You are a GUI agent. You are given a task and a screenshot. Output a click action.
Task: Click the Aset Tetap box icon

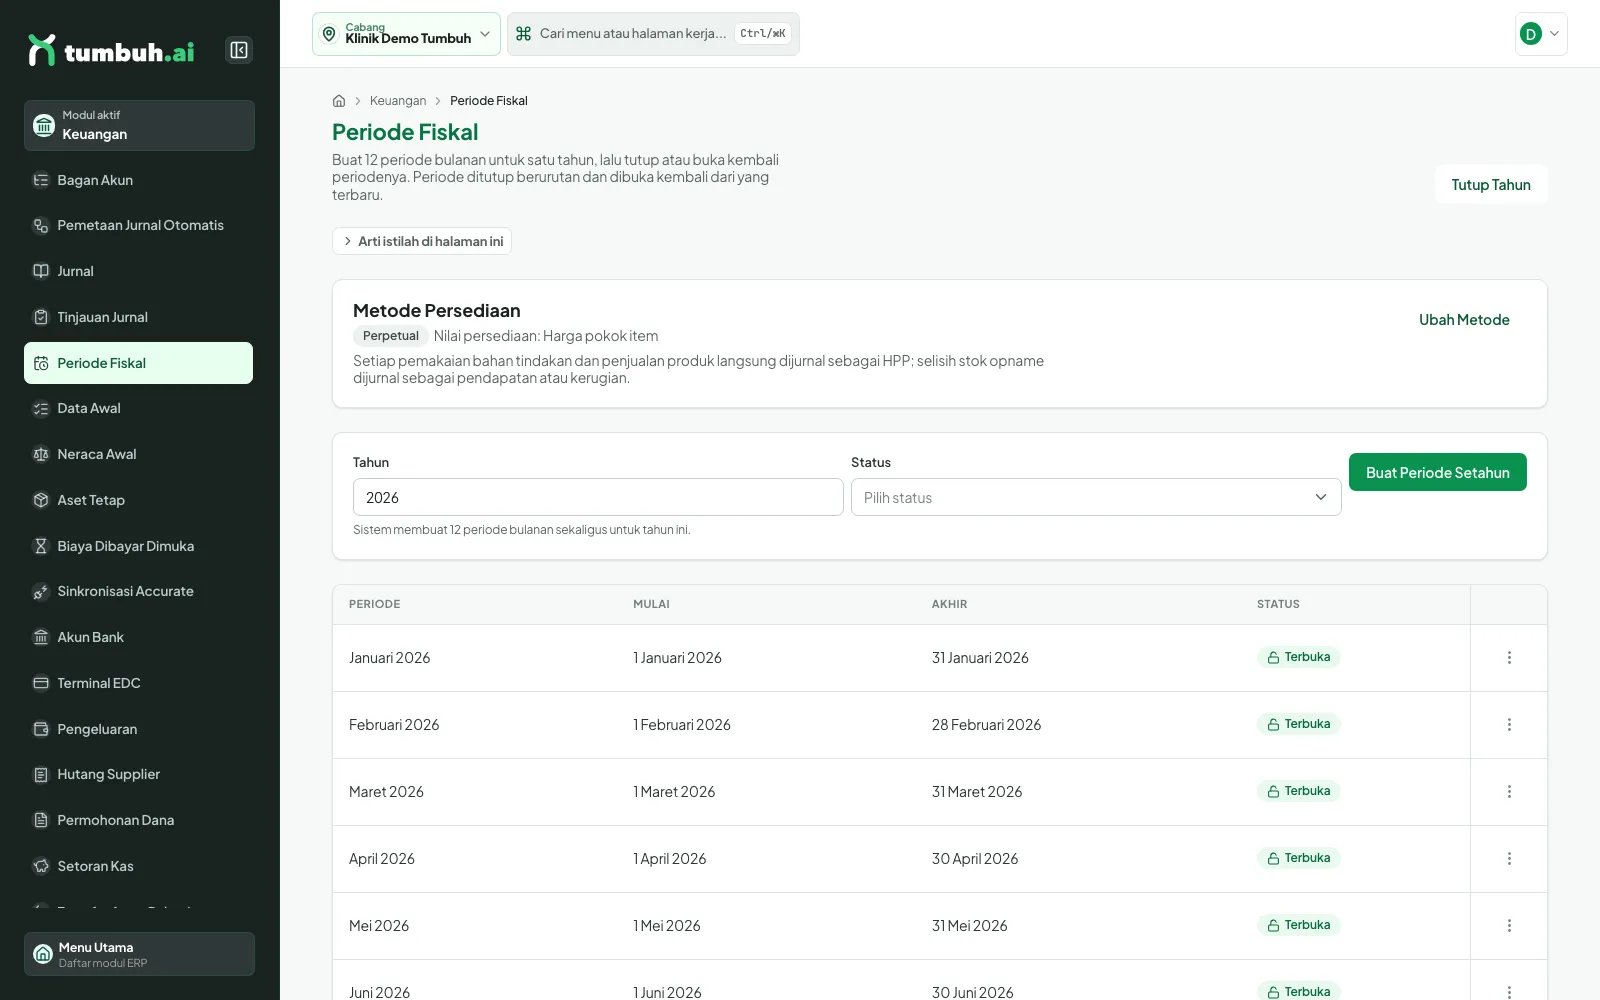click(41, 500)
